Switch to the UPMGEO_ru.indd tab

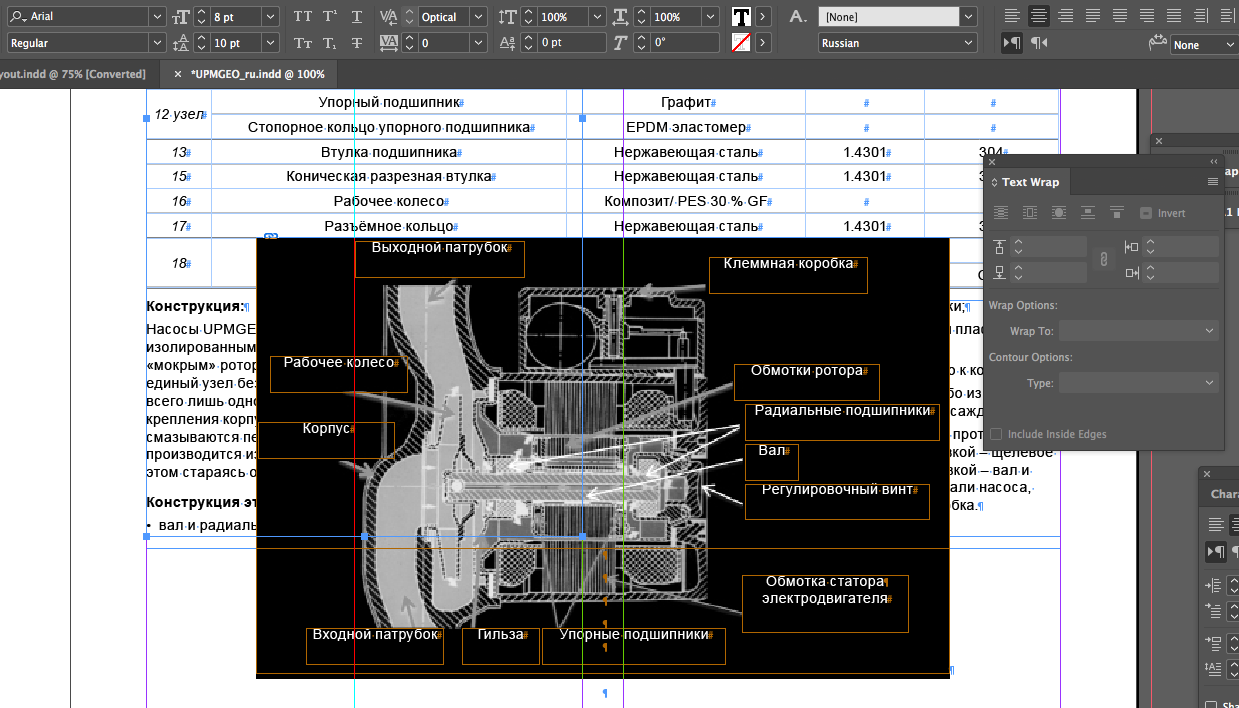tap(257, 74)
